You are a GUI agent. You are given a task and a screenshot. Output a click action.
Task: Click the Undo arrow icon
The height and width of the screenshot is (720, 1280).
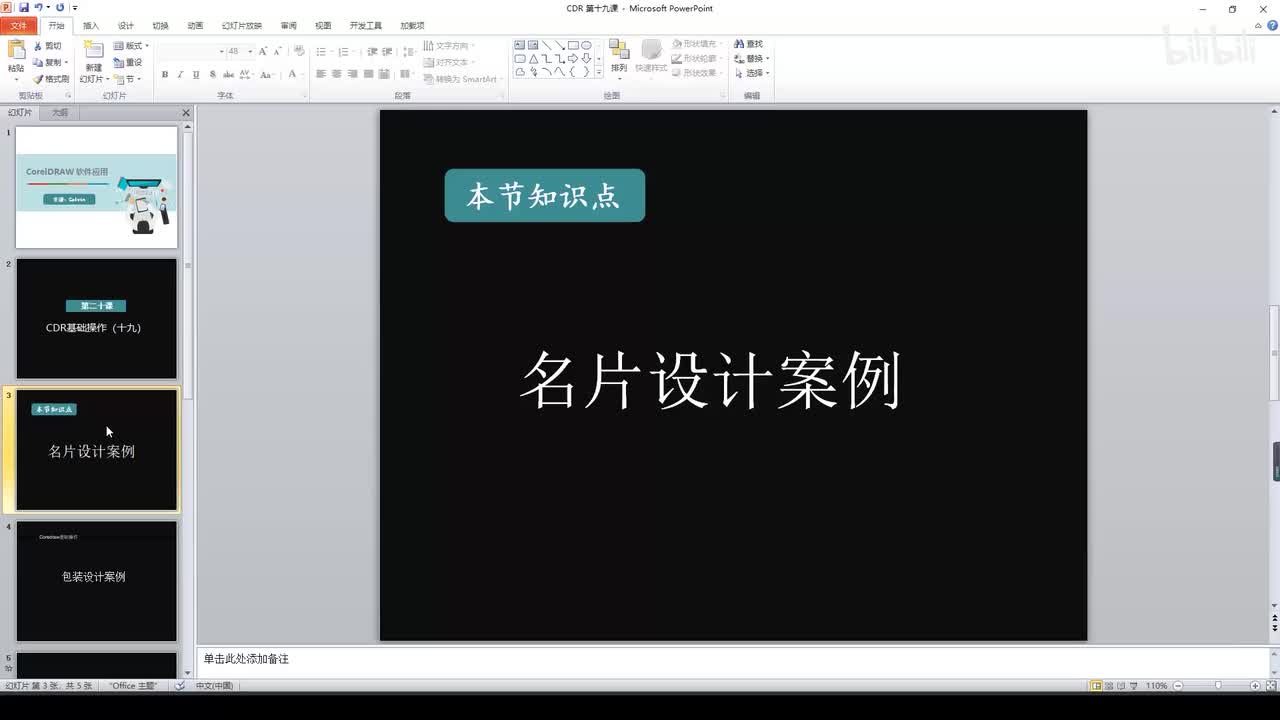click(x=38, y=7)
